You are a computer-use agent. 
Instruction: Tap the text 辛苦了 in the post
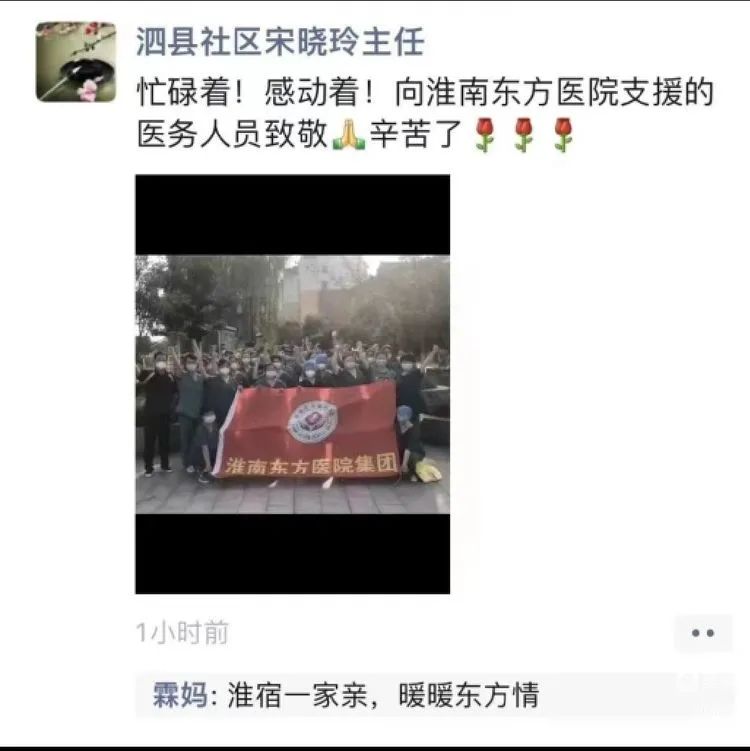pyautogui.click(x=416, y=134)
